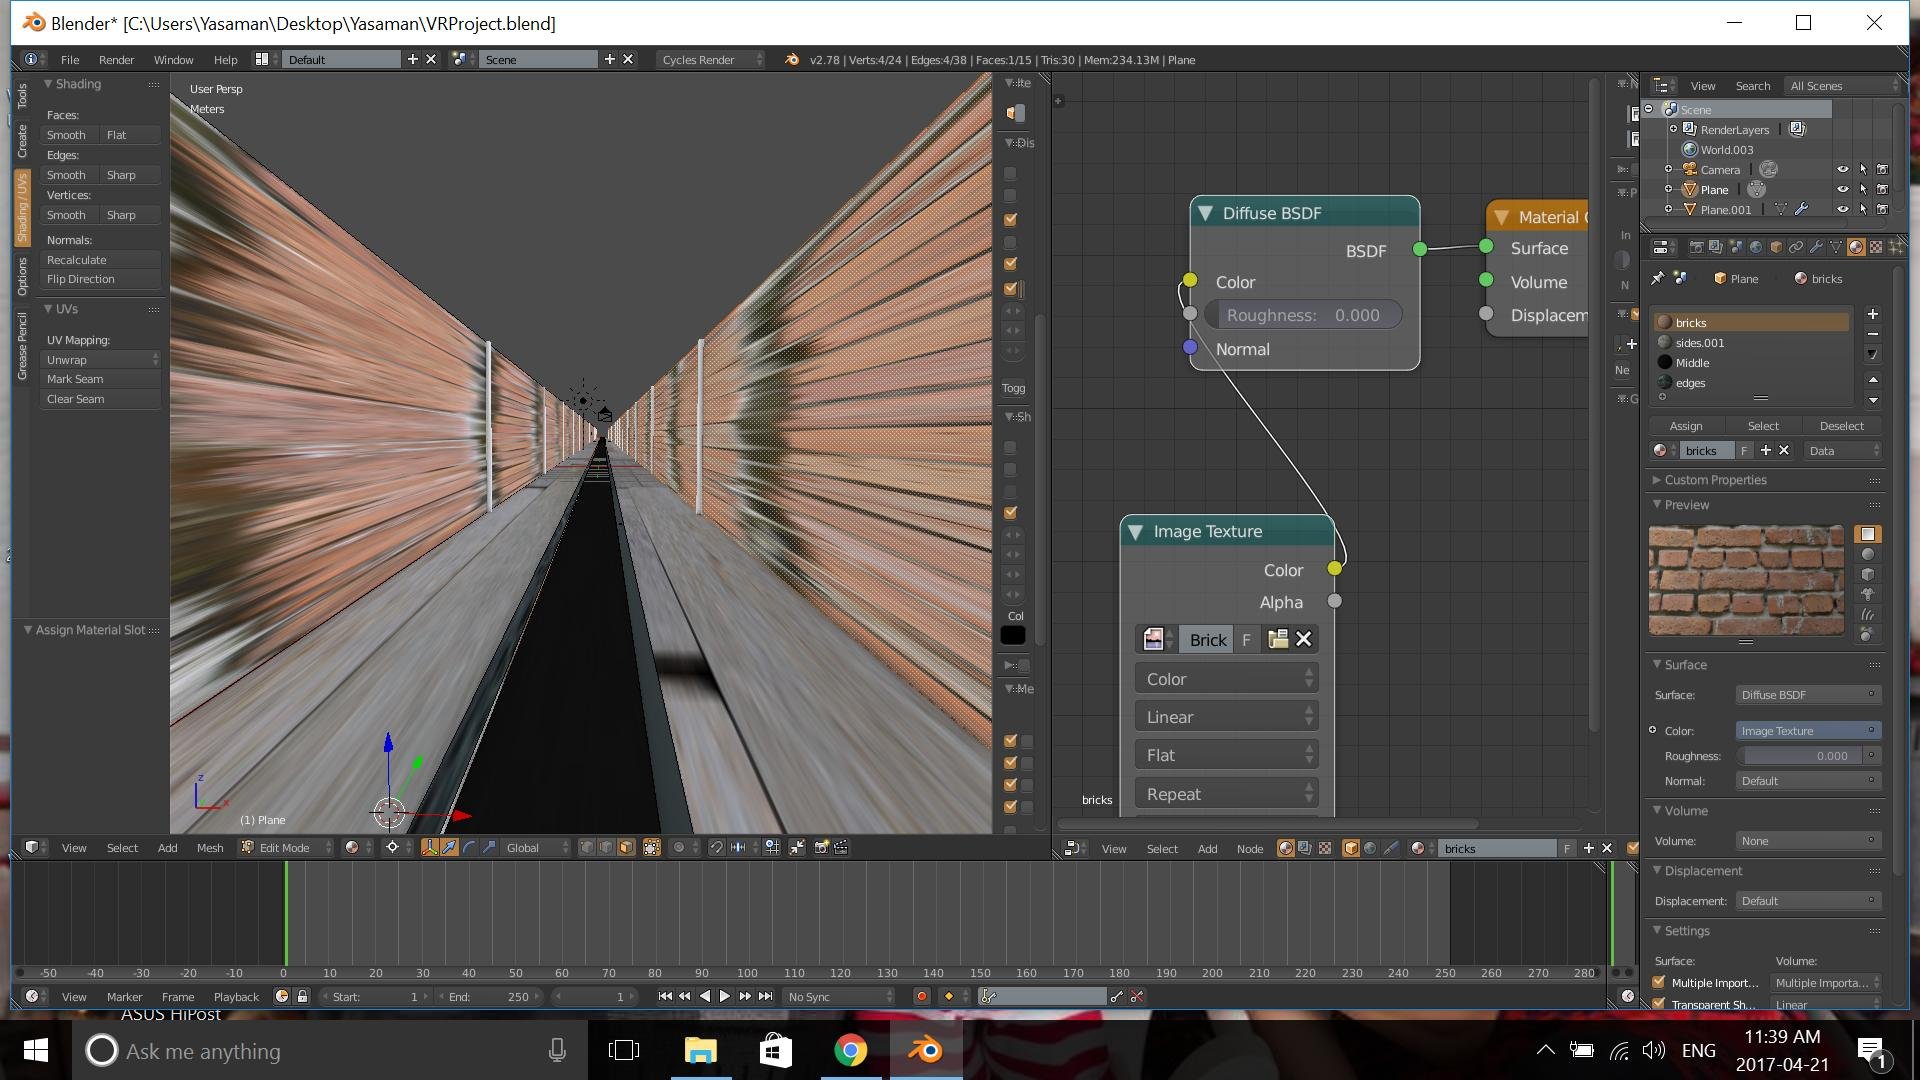Collapse the Diffuse BSDF node triangle
The width and height of the screenshot is (1920, 1080).
[1205, 213]
